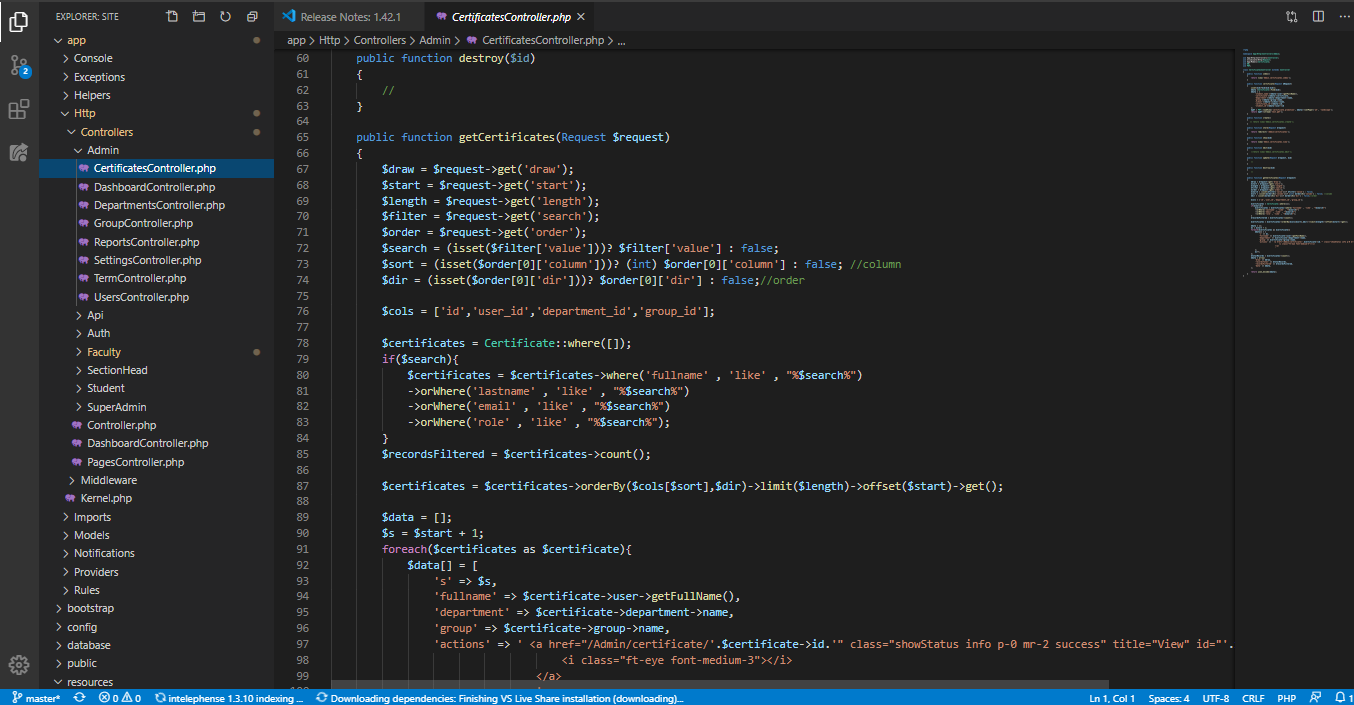
Task: Expand the database folder
Action: (156, 645)
